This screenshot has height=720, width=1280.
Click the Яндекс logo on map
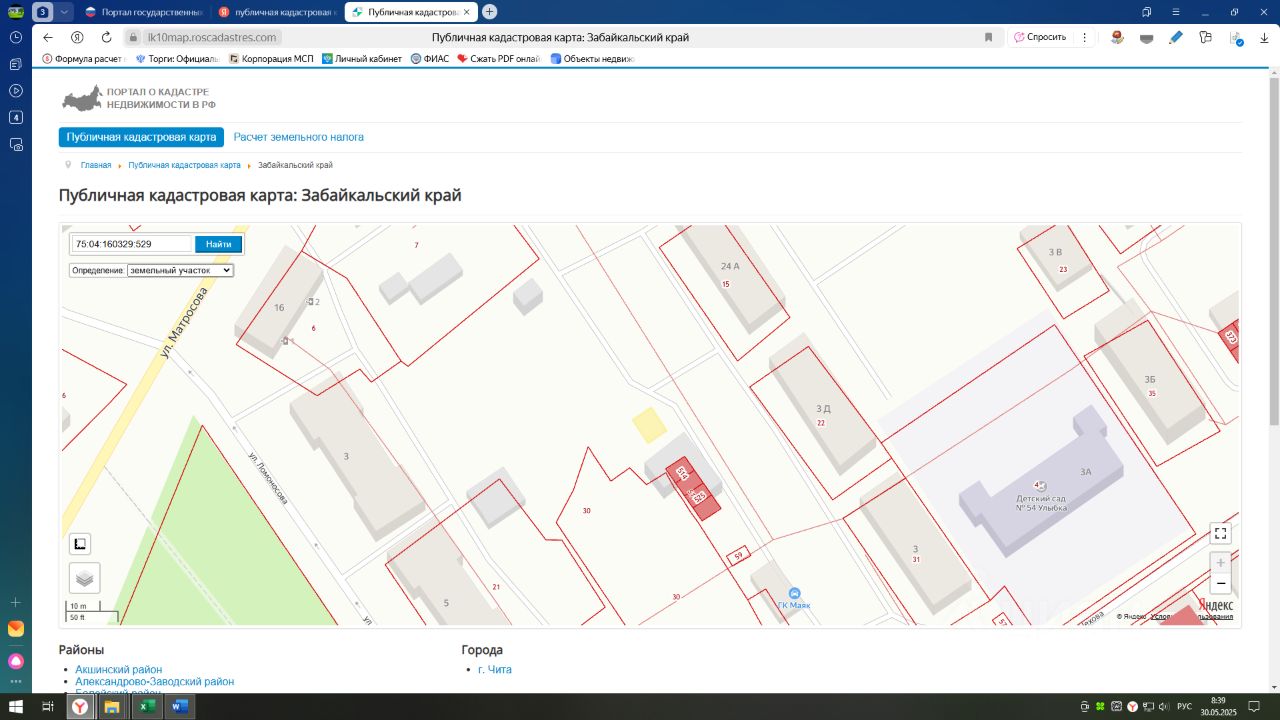click(1215, 605)
